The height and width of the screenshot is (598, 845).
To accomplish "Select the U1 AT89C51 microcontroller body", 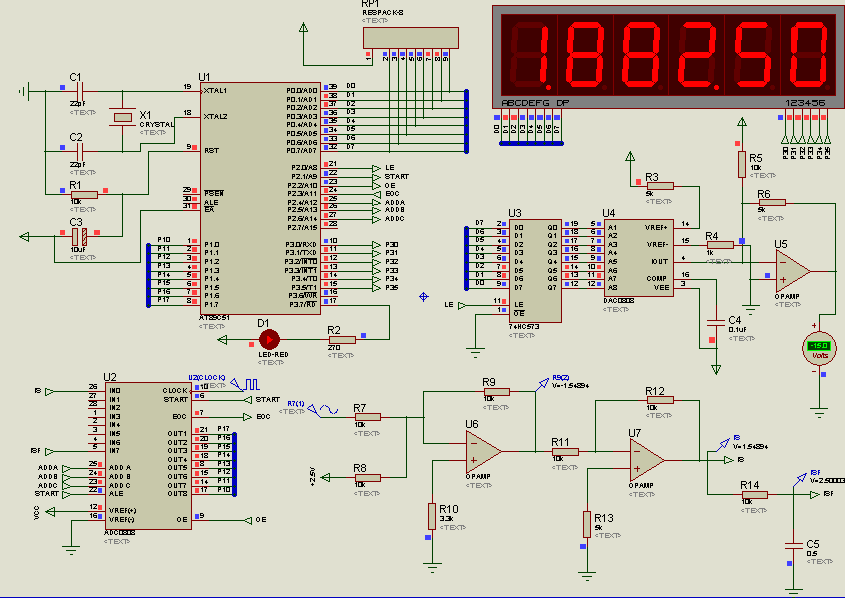I will click(260, 199).
